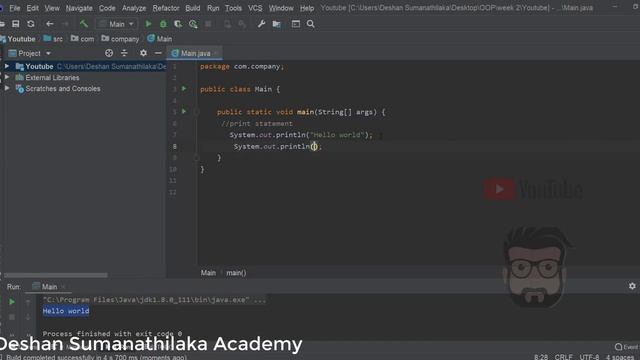The image size is (640, 360).
Task: Click the run gutter arrow beside main method
Action: (x=184, y=111)
